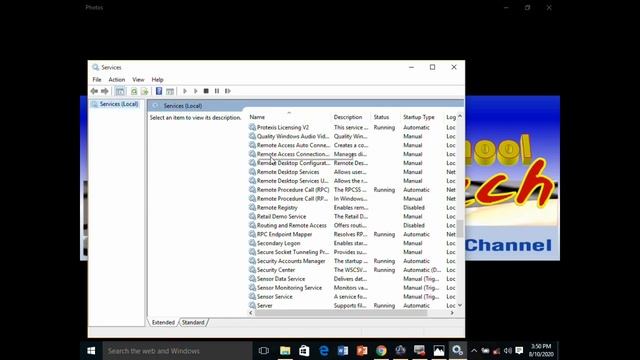
Task: Open the Photos app taskbar icon
Action: [439, 351]
